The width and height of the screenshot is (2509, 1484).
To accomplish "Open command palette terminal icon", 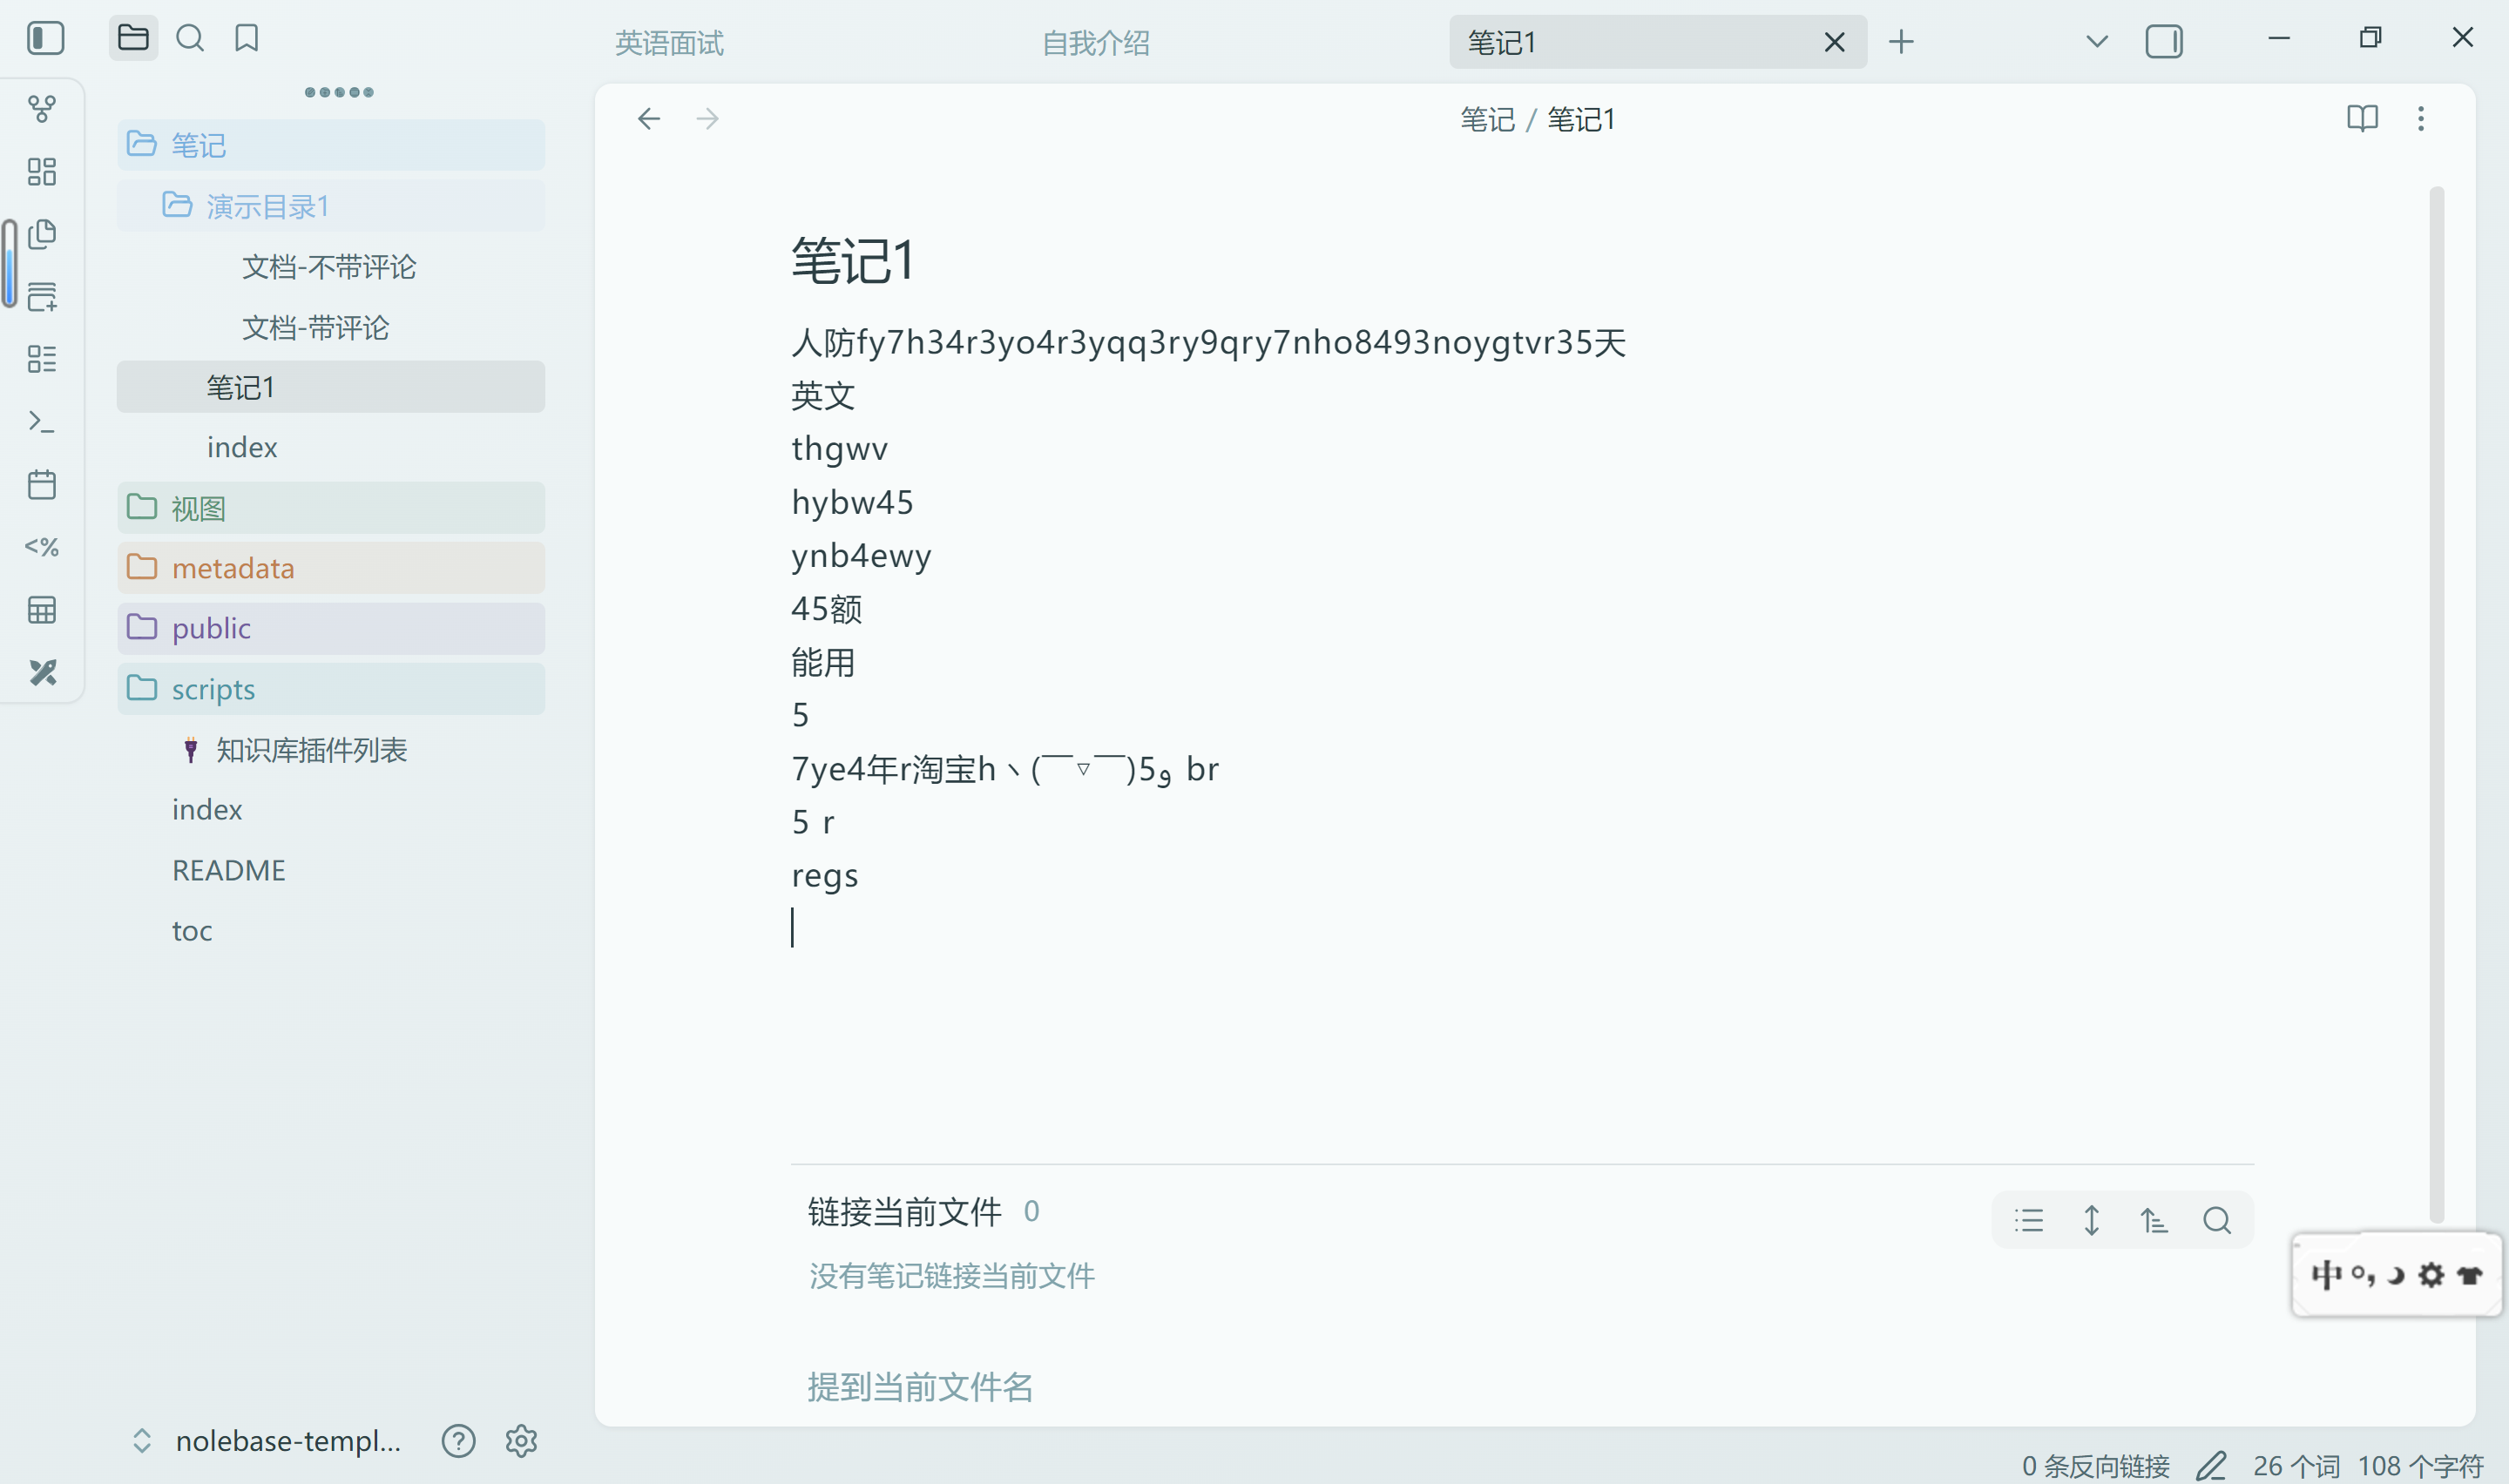I will click(x=42, y=421).
